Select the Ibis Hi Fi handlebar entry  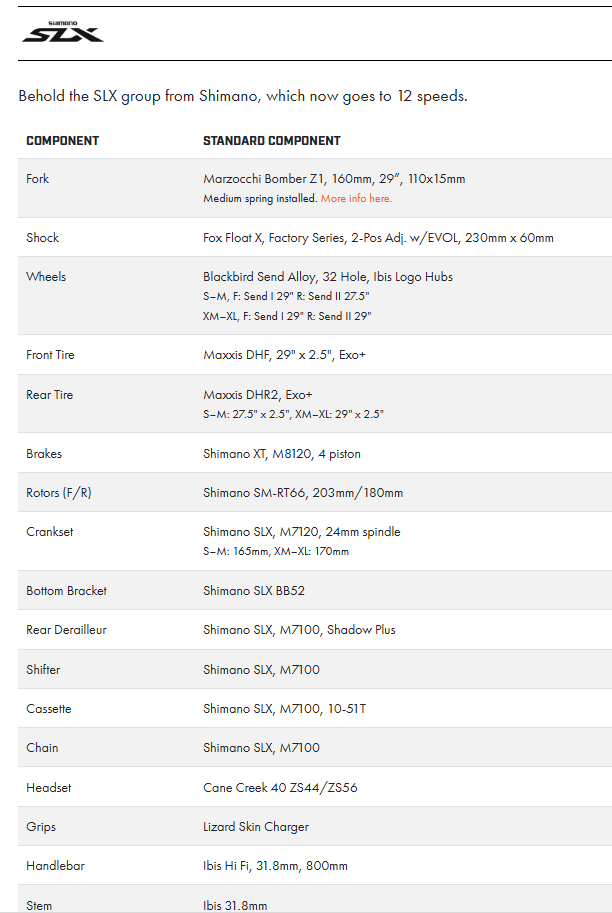pos(275,866)
